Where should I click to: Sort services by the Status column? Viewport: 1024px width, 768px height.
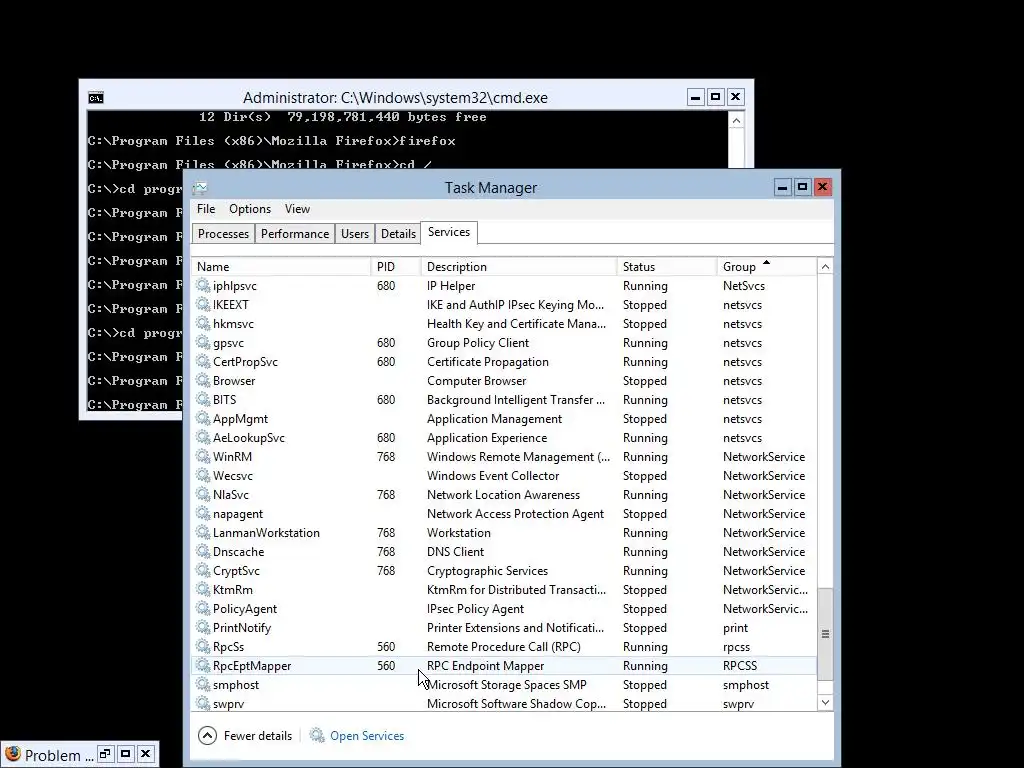(667, 266)
